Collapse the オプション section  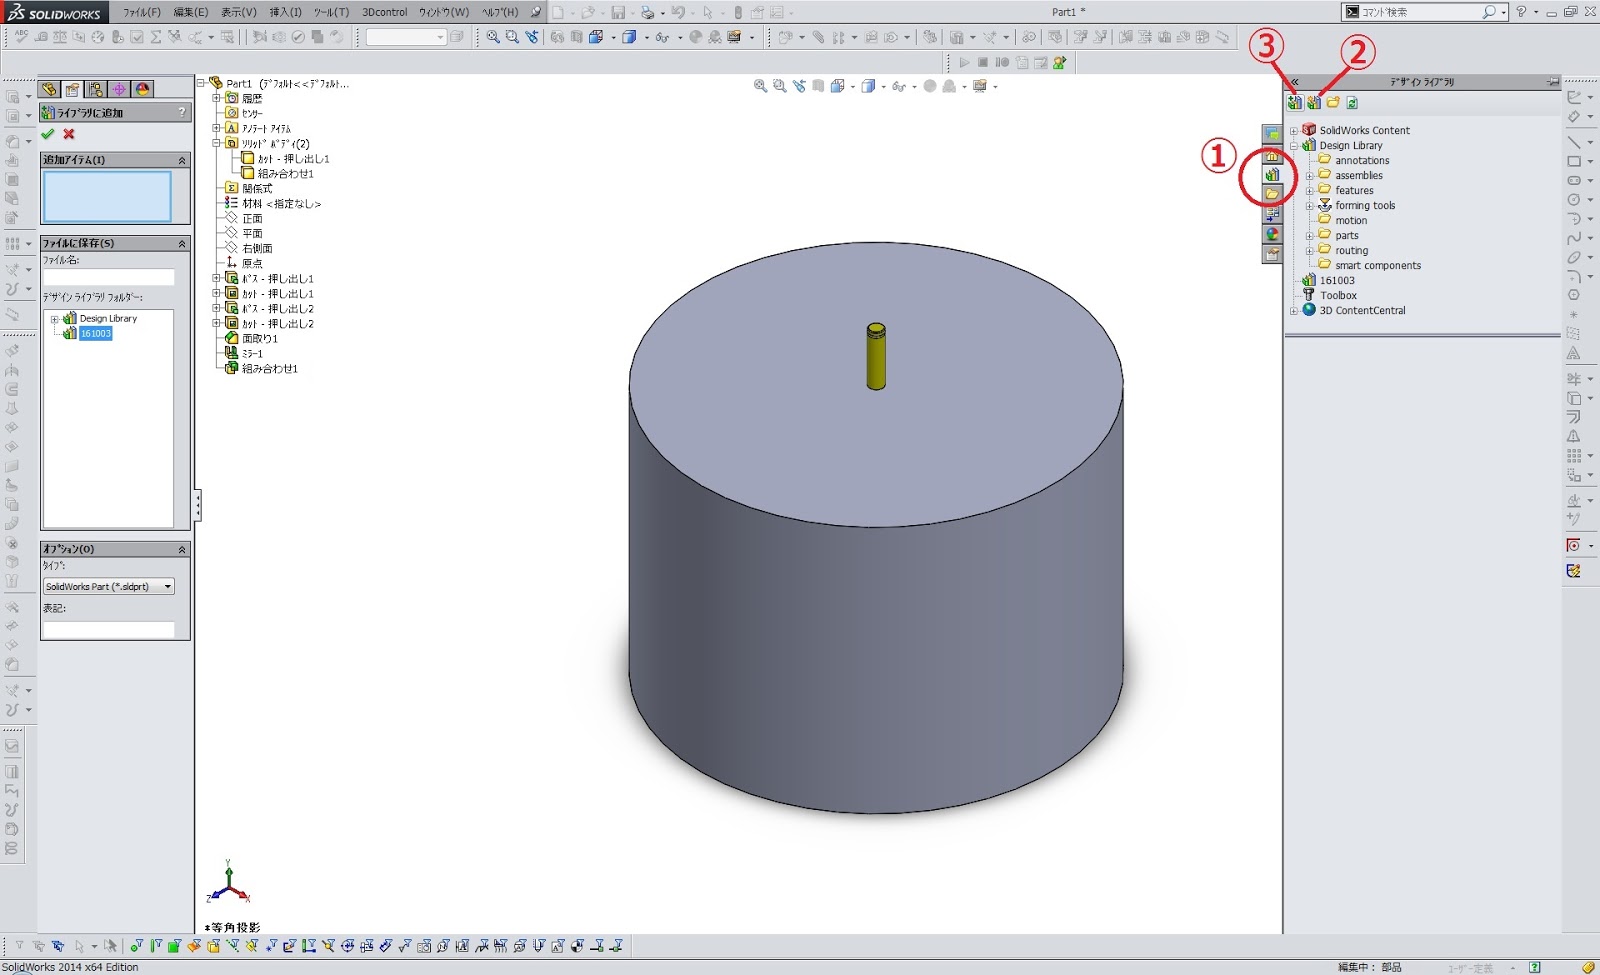pos(182,549)
